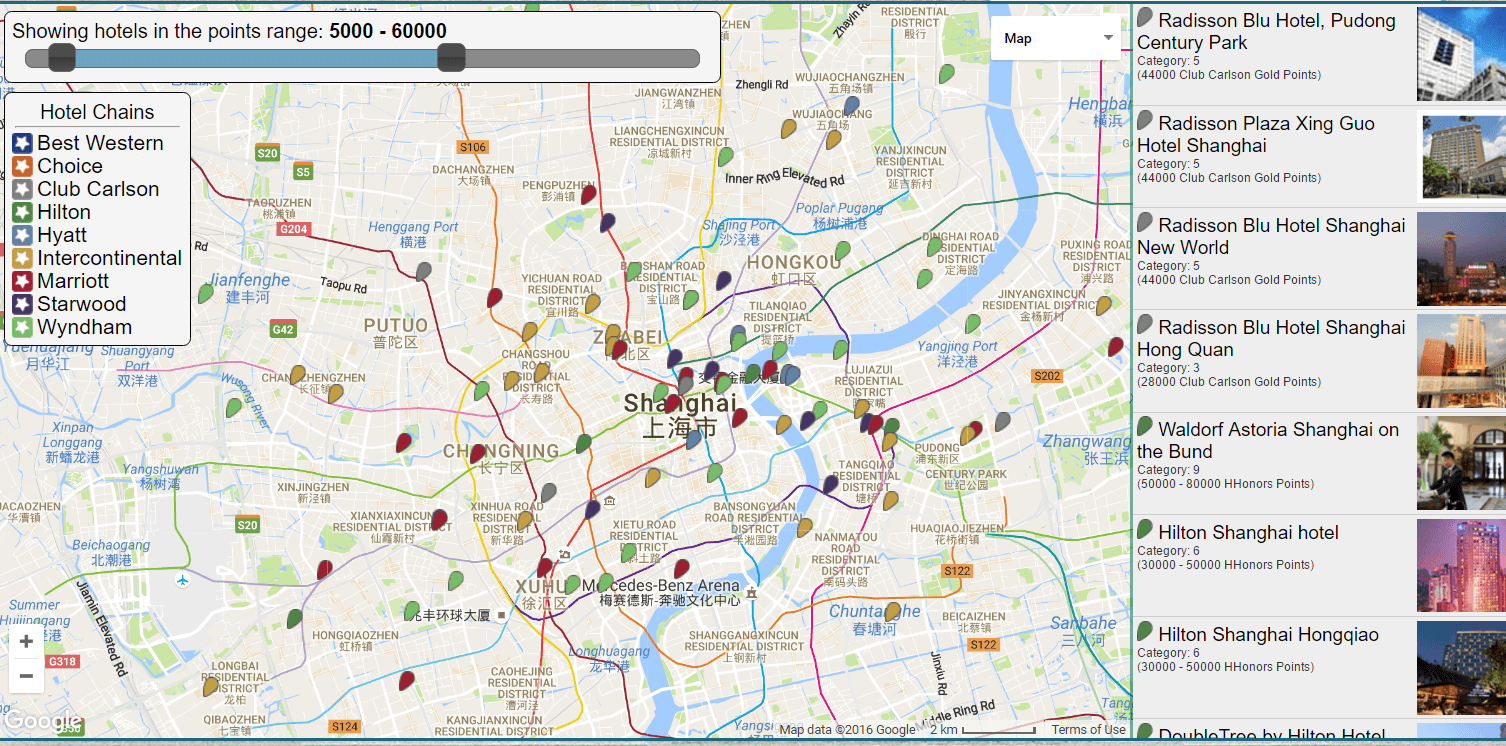The height and width of the screenshot is (746, 1506).
Task: Click the Intercontinental star icon in legend
Action: pos(22,259)
